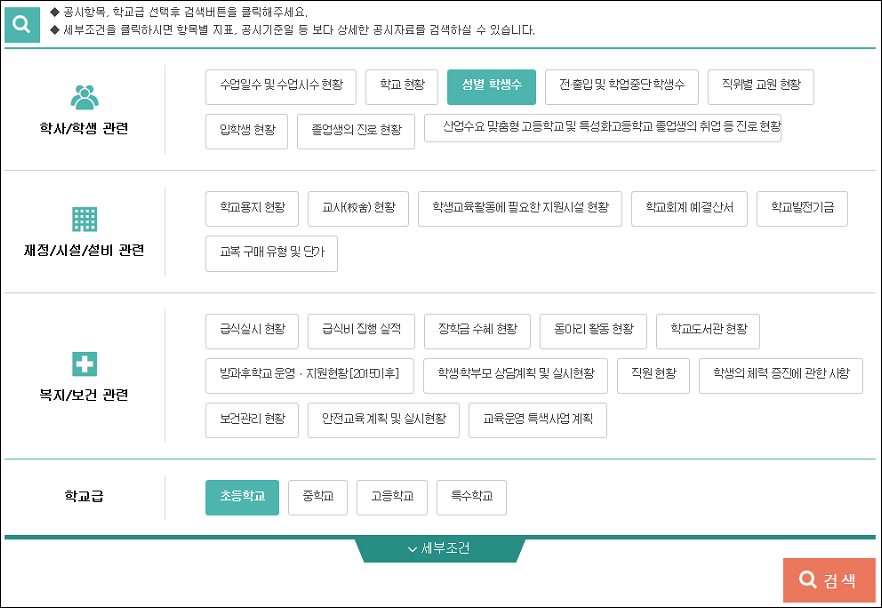
Task: Choose the 졸업생의 진로 현황 item
Action: pos(356,131)
